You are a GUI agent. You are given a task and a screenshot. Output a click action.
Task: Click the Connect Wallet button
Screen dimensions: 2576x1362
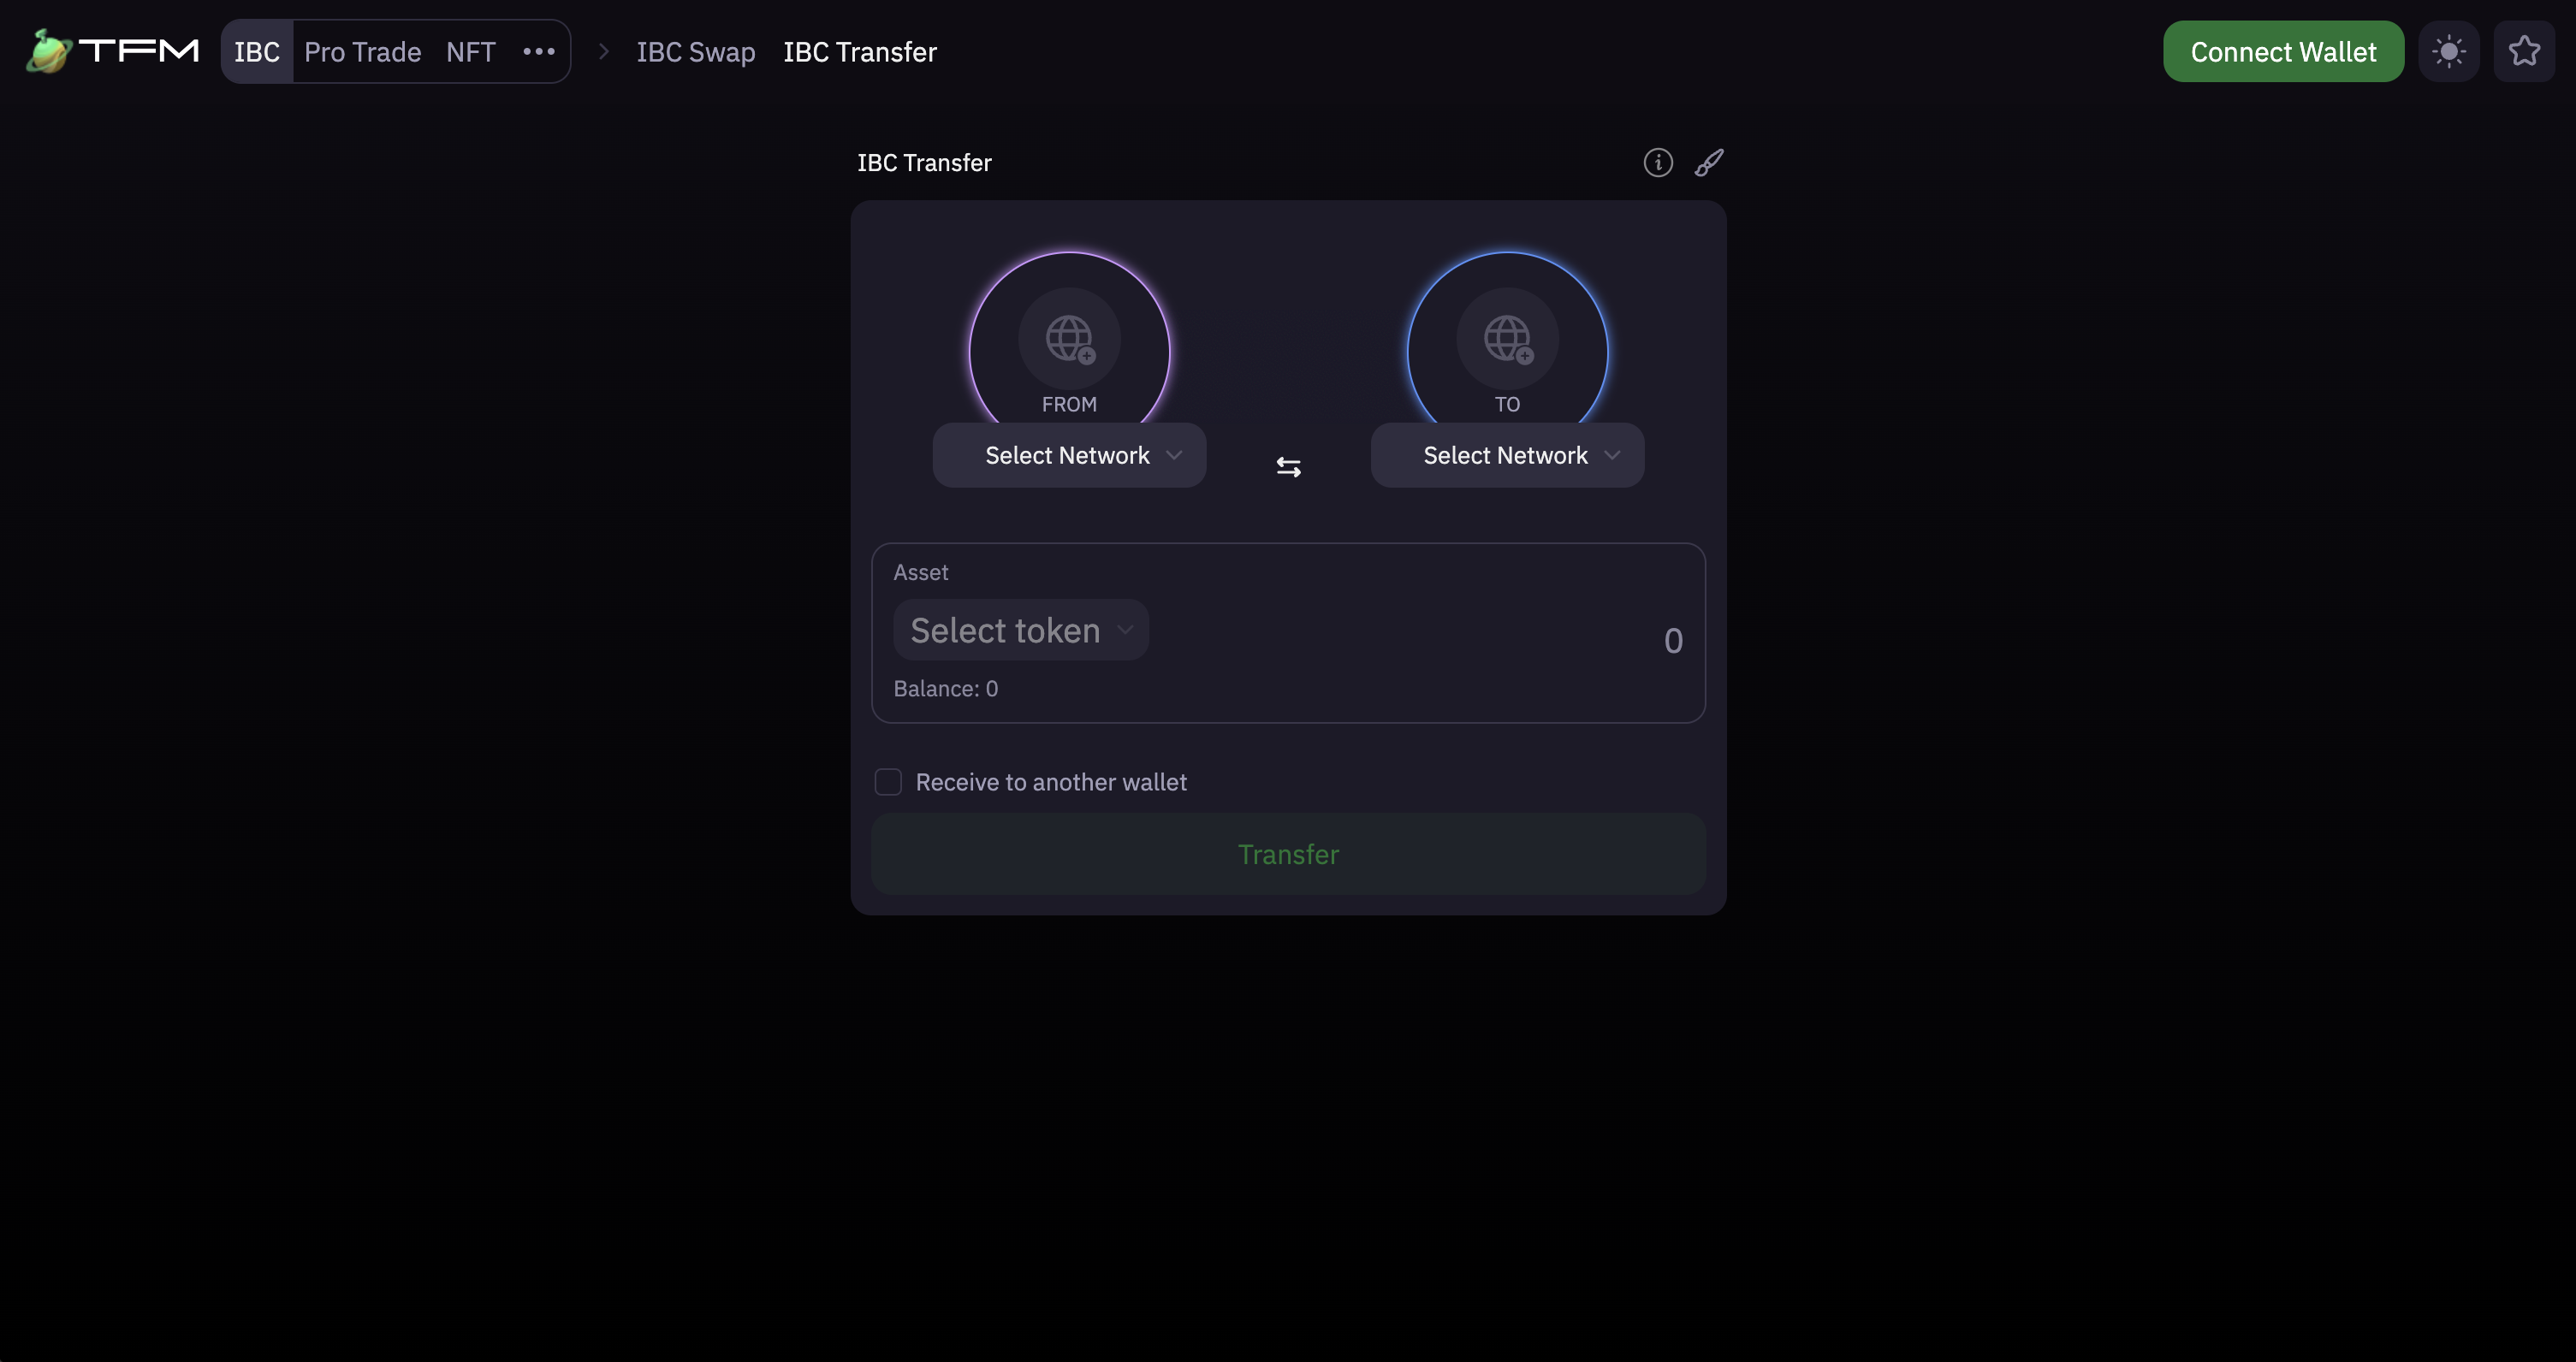click(2283, 51)
